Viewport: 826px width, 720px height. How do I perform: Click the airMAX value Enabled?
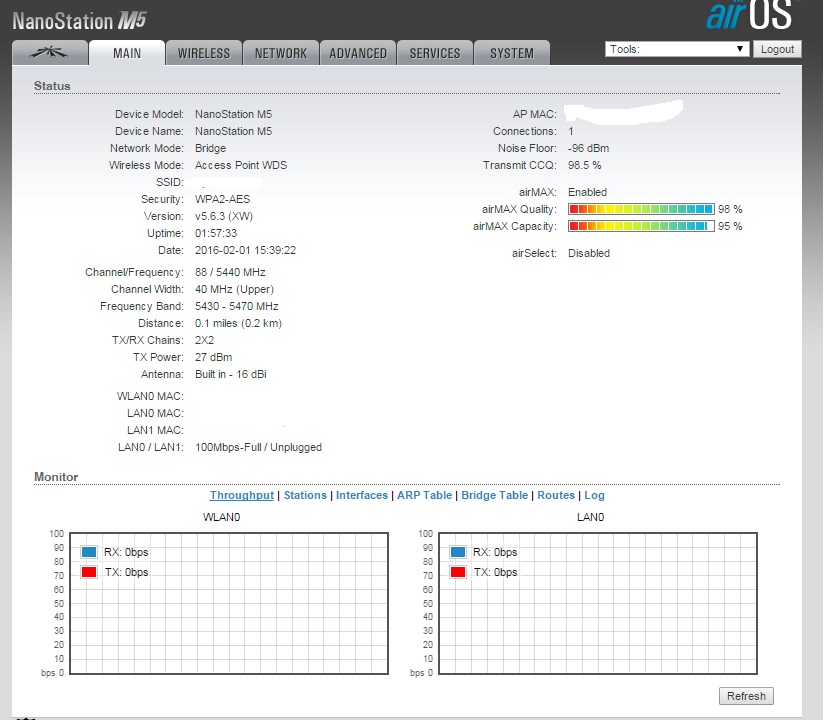point(587,192)
